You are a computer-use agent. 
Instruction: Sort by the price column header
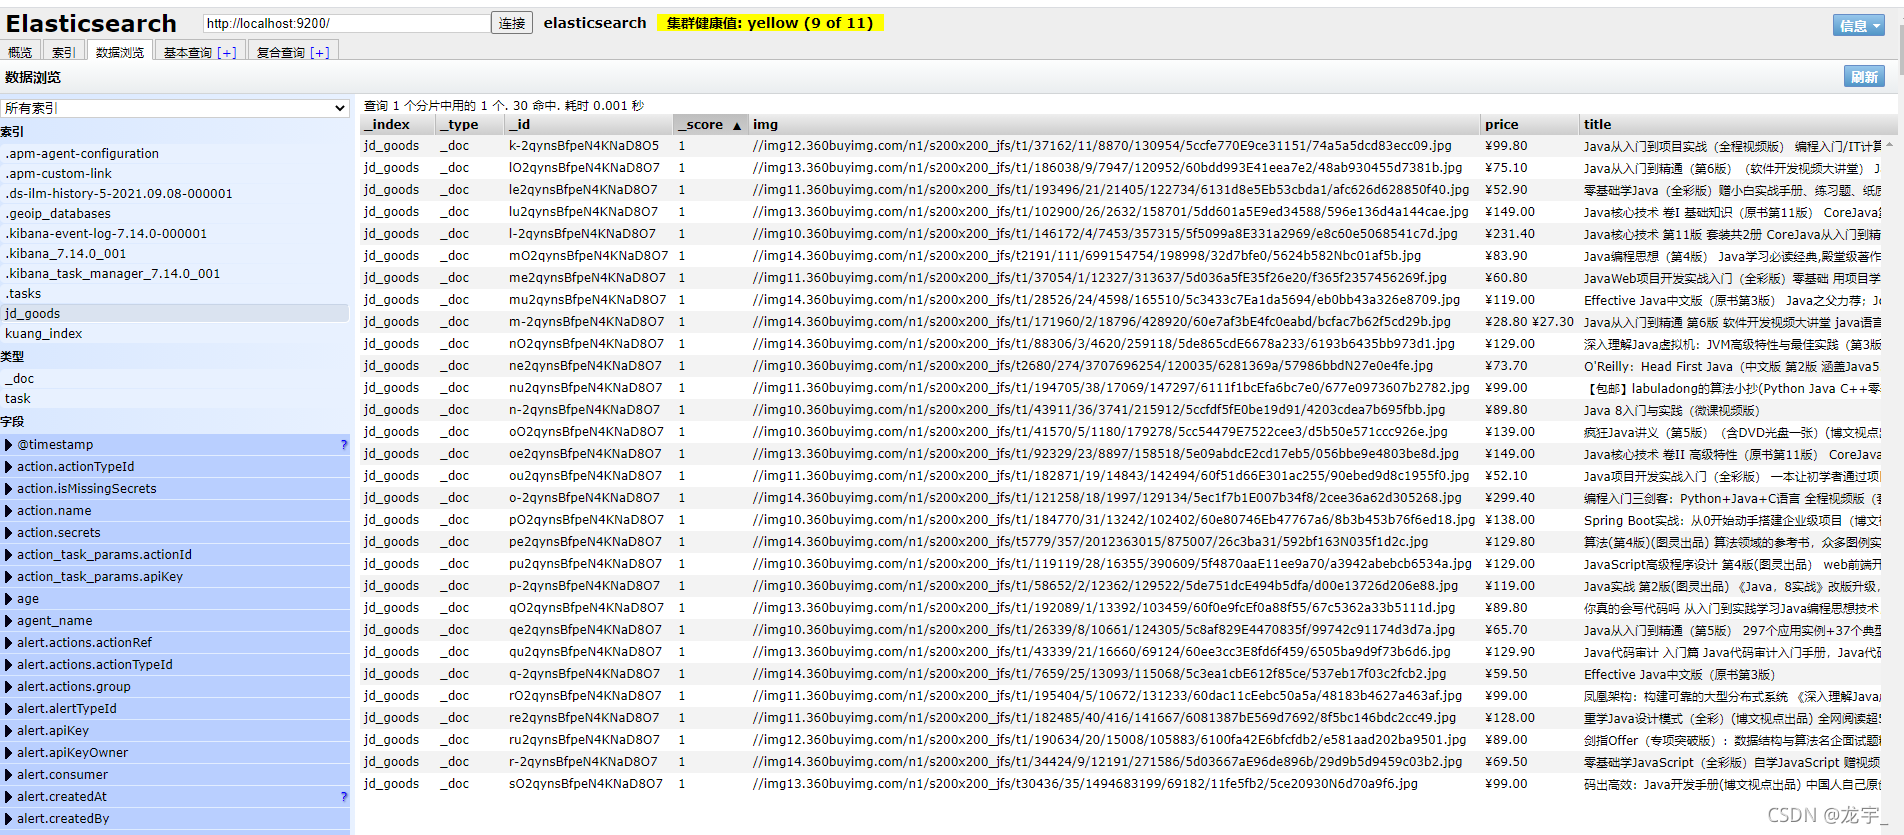(x=1528, y=124)
